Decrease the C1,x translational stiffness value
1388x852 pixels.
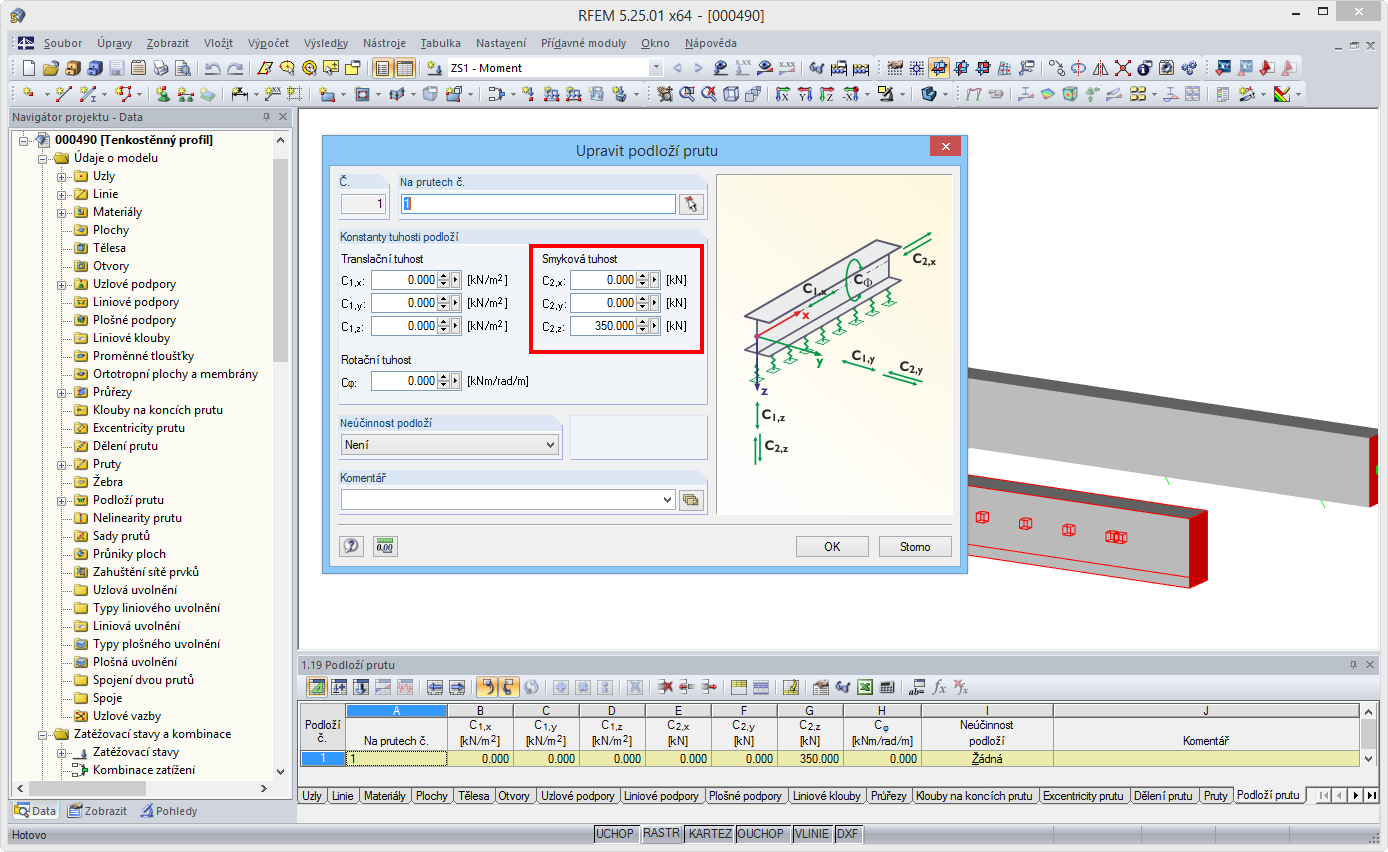[444, 284]
